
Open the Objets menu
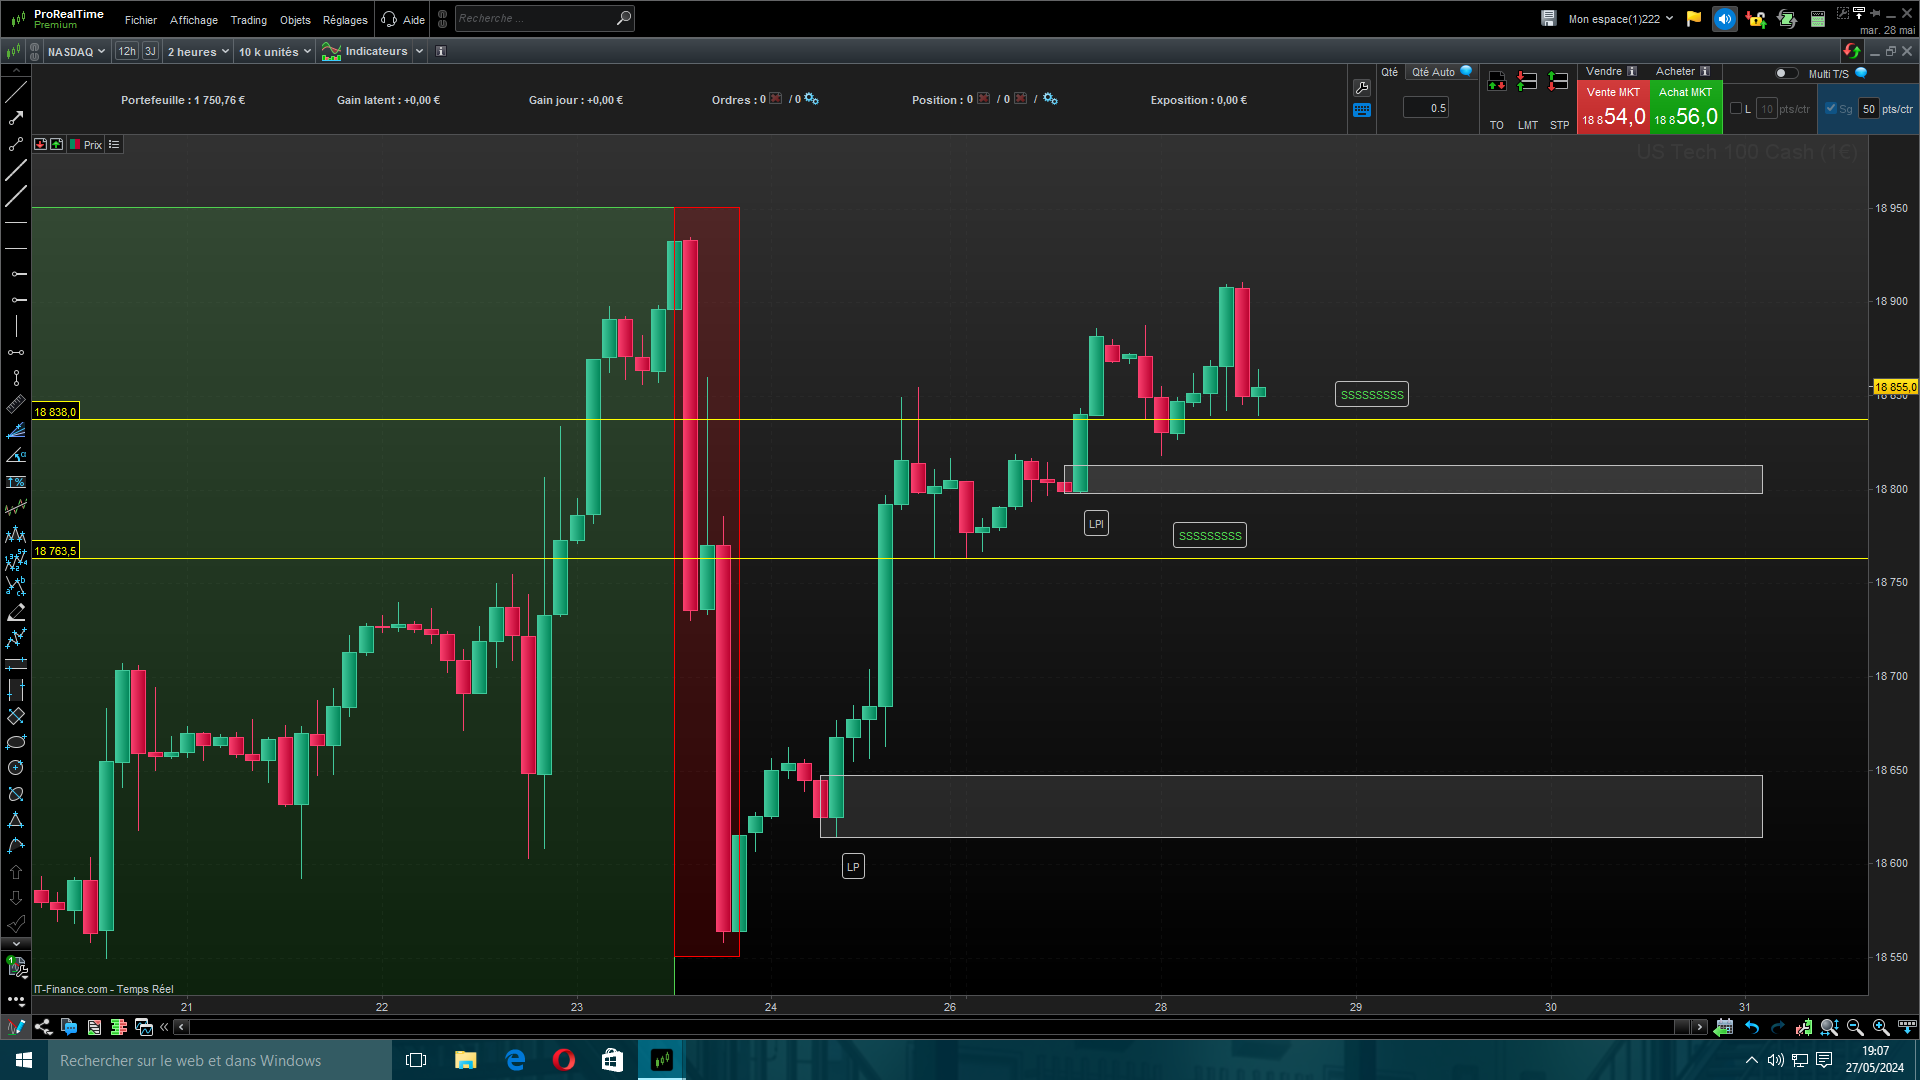(295, 20)
